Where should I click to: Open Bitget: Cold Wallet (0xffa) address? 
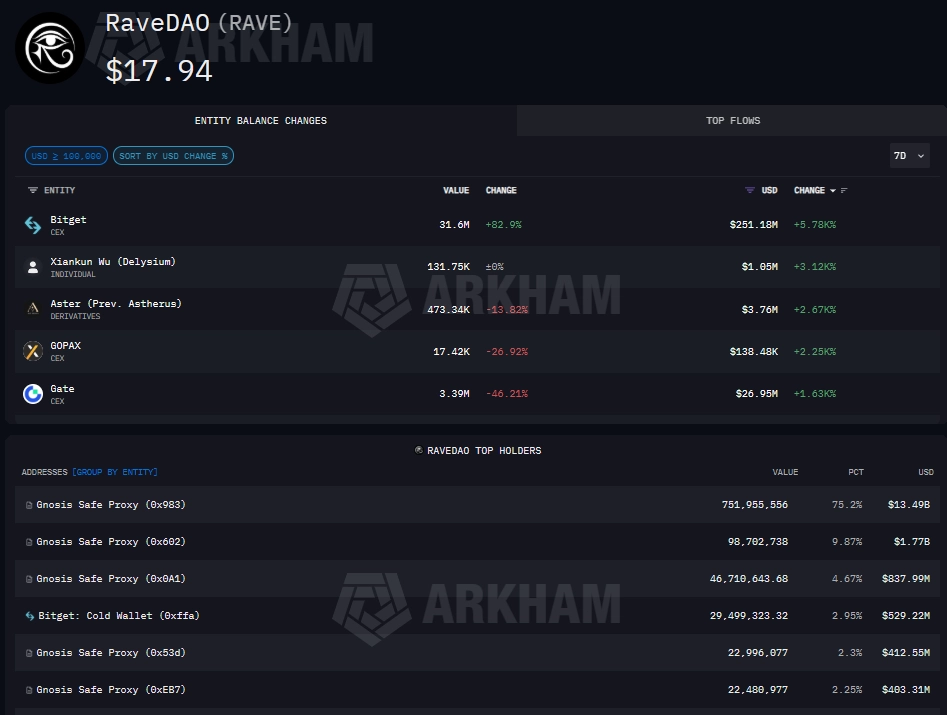[x=118, y=616]
